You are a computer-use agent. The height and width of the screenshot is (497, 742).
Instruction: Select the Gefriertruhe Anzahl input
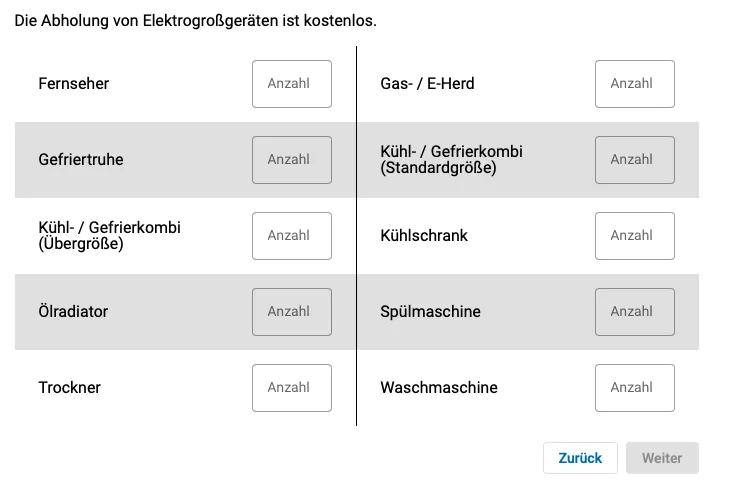(292, 160)
